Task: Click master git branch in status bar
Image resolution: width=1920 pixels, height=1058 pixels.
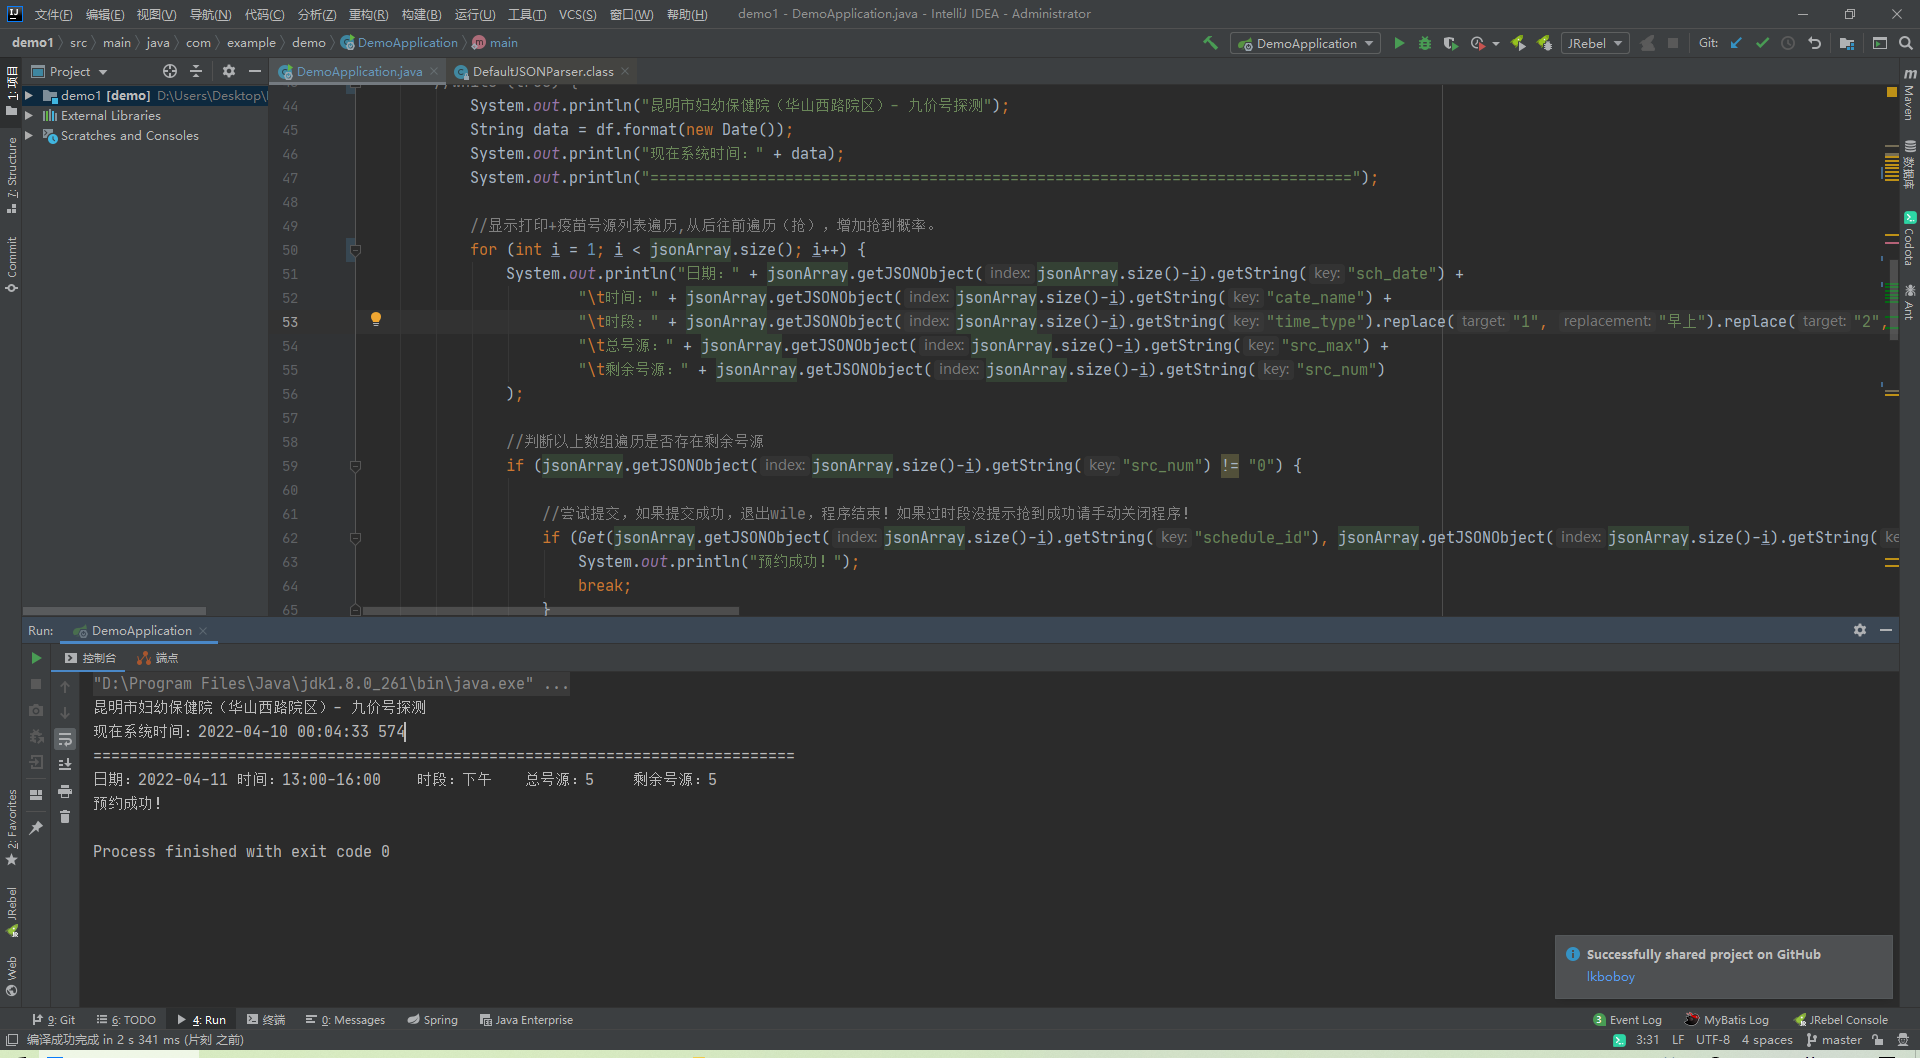Action: click(1834, 1040)
